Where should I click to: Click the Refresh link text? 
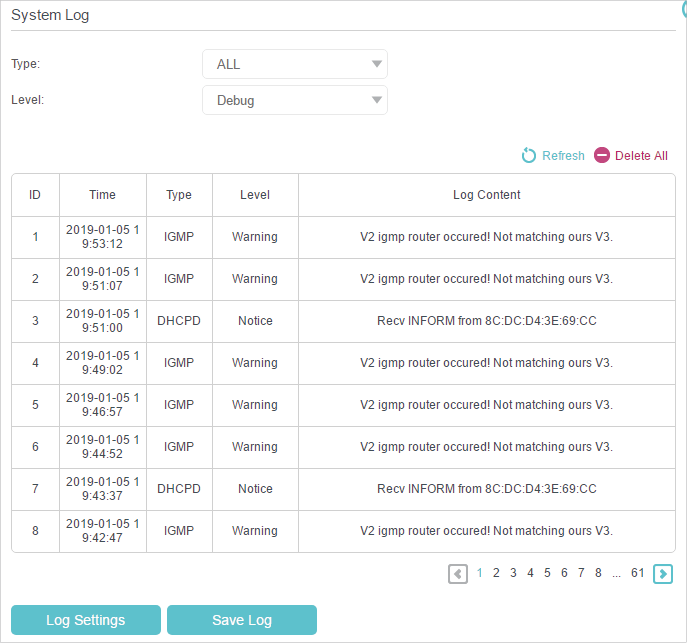(x=563, y=155)
